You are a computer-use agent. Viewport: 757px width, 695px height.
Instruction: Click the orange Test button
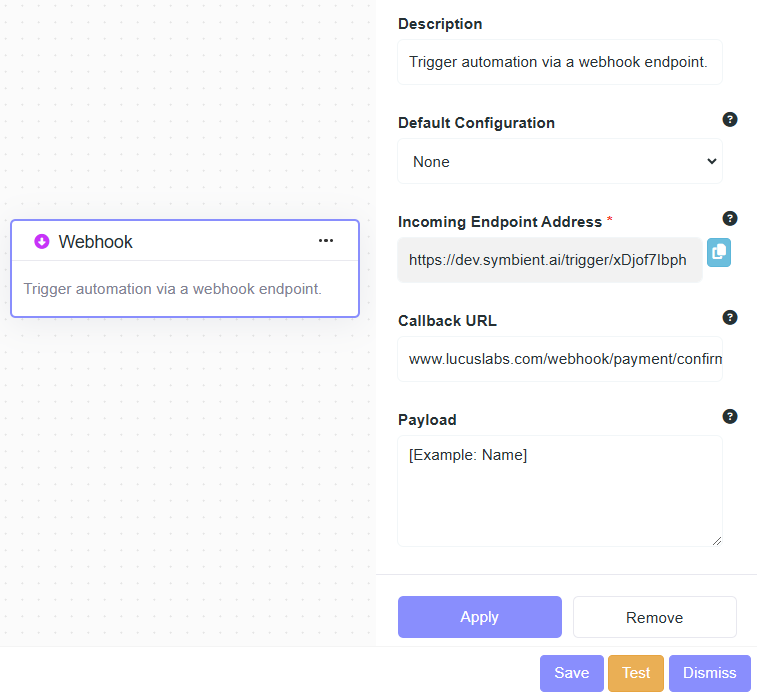coord(636,673)
